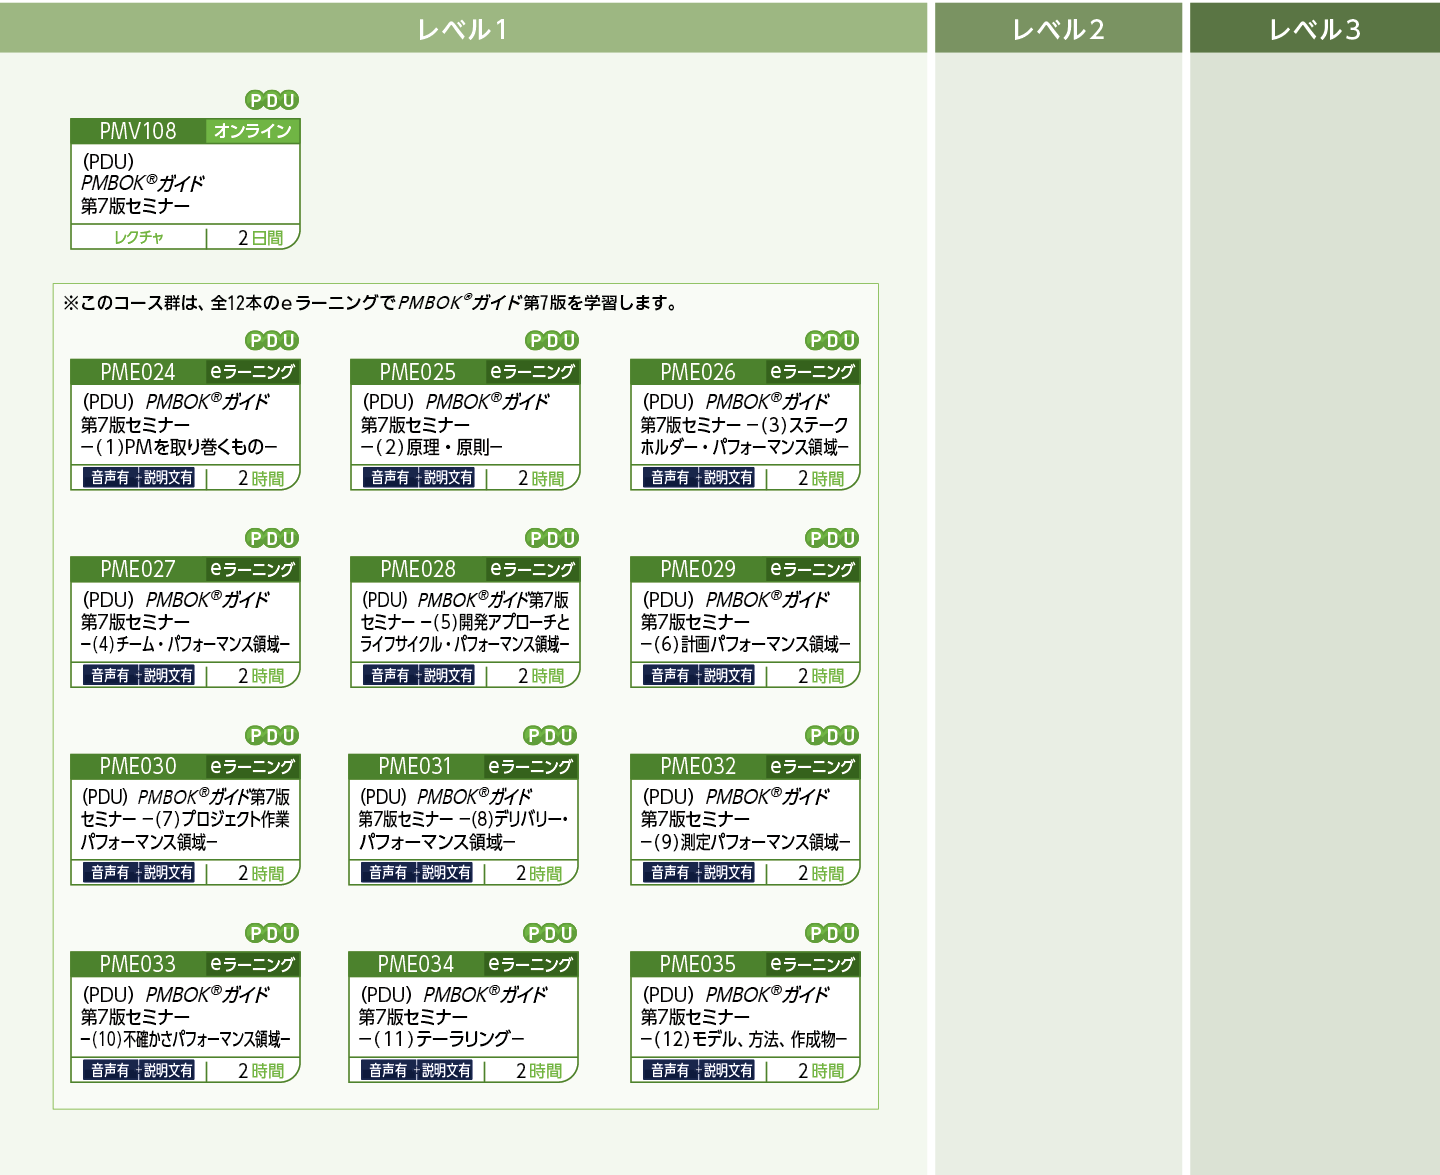The width and height of the screenshot is (1440, 1175).
Task: Click the 2時間 duration on PME035
Action: pos(821,1071)
